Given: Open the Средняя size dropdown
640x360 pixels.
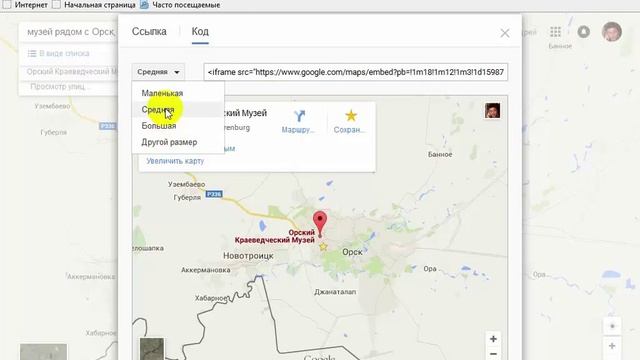Looking at the screenshot, I should pos(158,72).
